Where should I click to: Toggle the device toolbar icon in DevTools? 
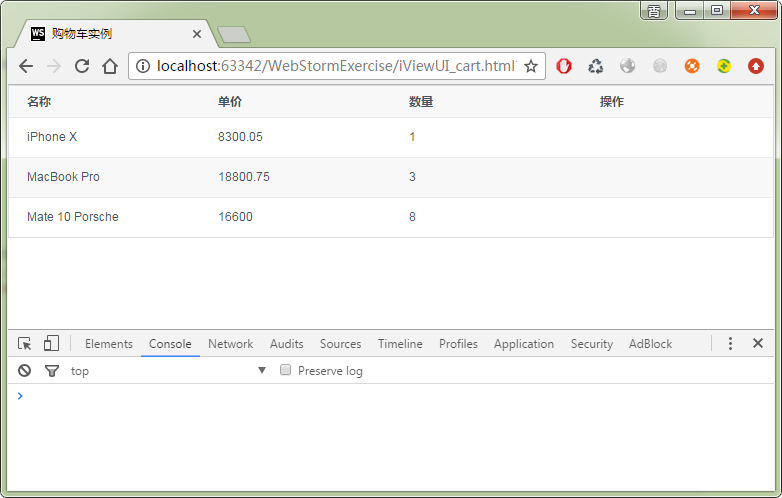51,343
